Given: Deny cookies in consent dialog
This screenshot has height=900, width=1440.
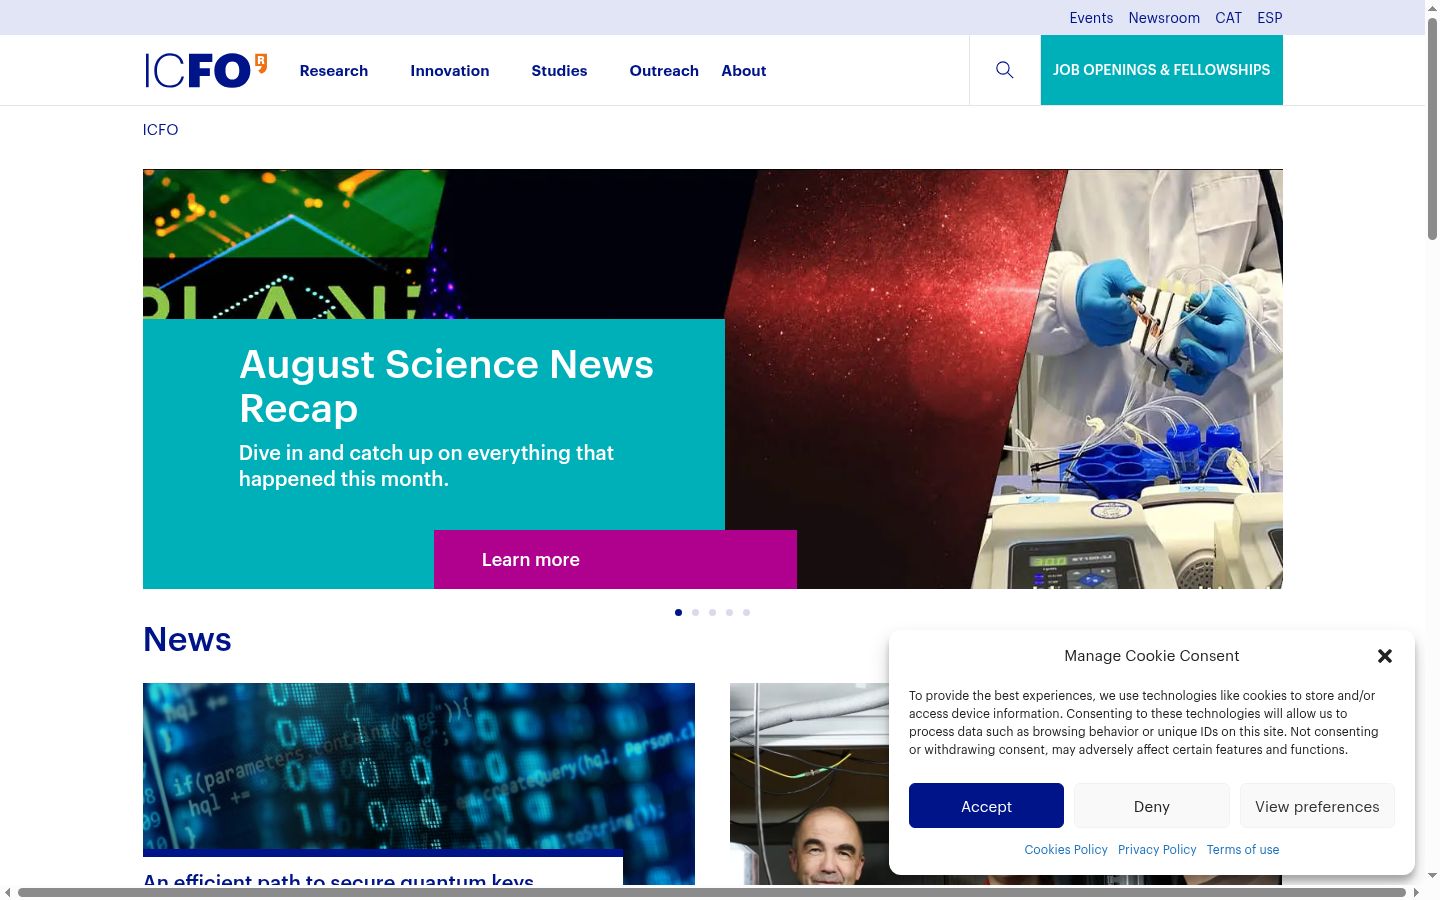Looking at the screenshot, I should click(1152, 806).
